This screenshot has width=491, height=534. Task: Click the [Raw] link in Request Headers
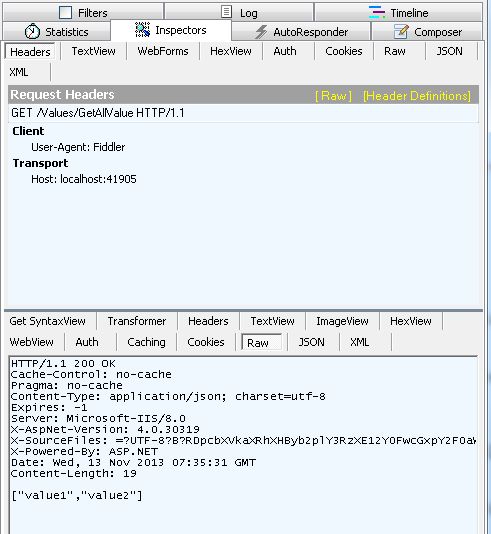[x=333, y=96]
